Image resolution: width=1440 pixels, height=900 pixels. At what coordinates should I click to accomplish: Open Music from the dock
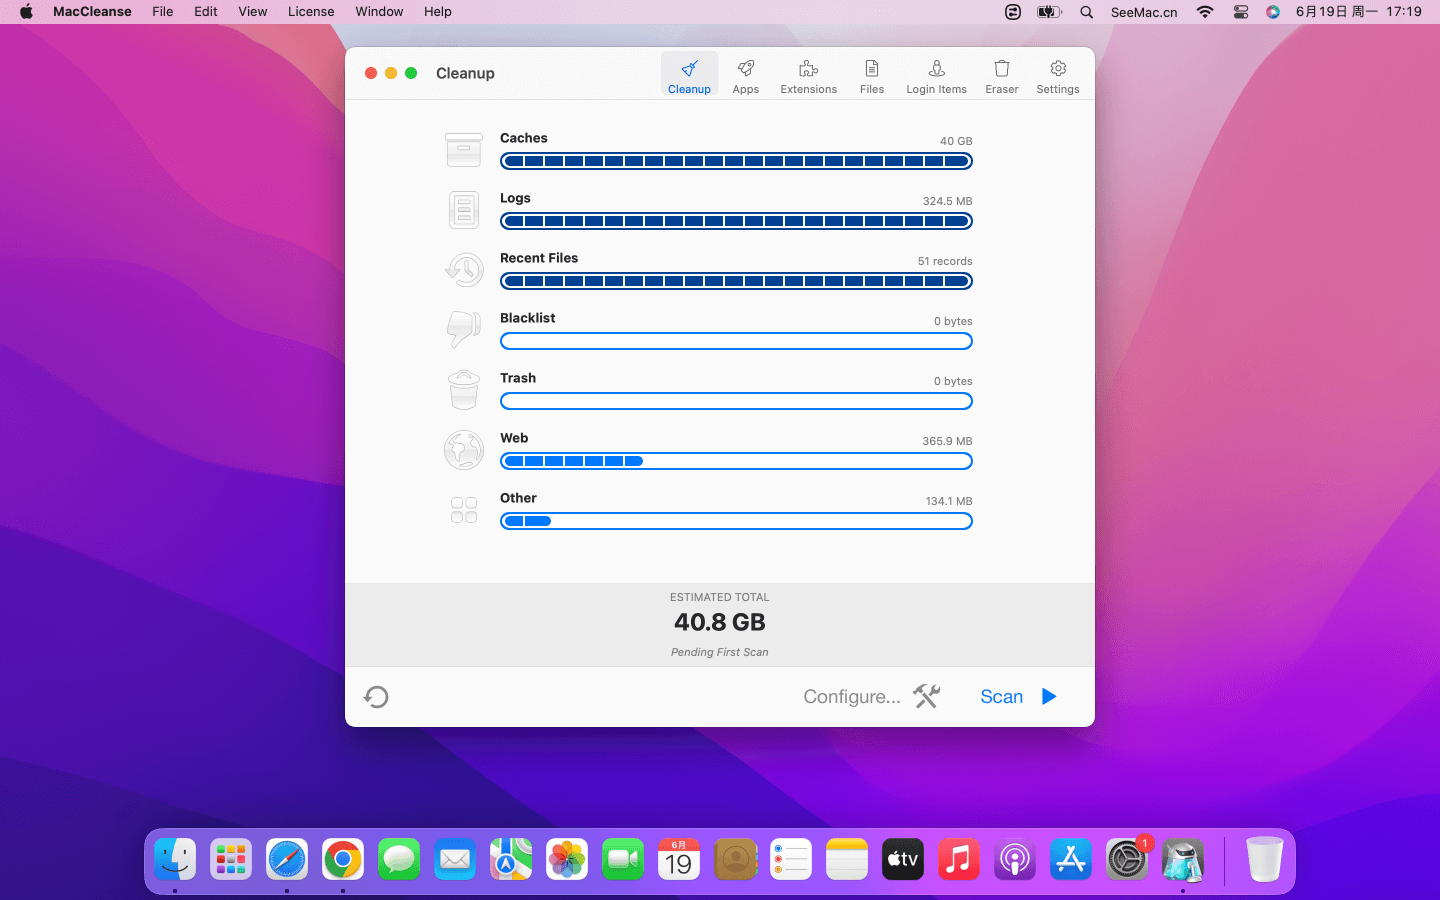[x=959, y=859]
